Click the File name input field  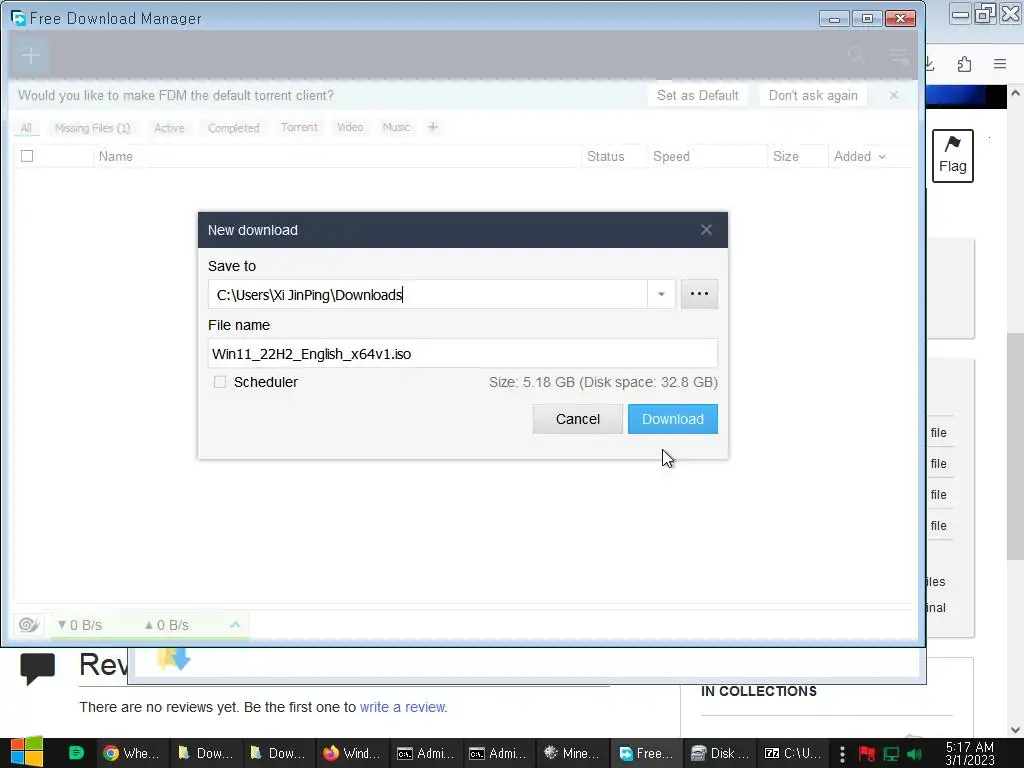pyautogui.click(x=462, y=353)
